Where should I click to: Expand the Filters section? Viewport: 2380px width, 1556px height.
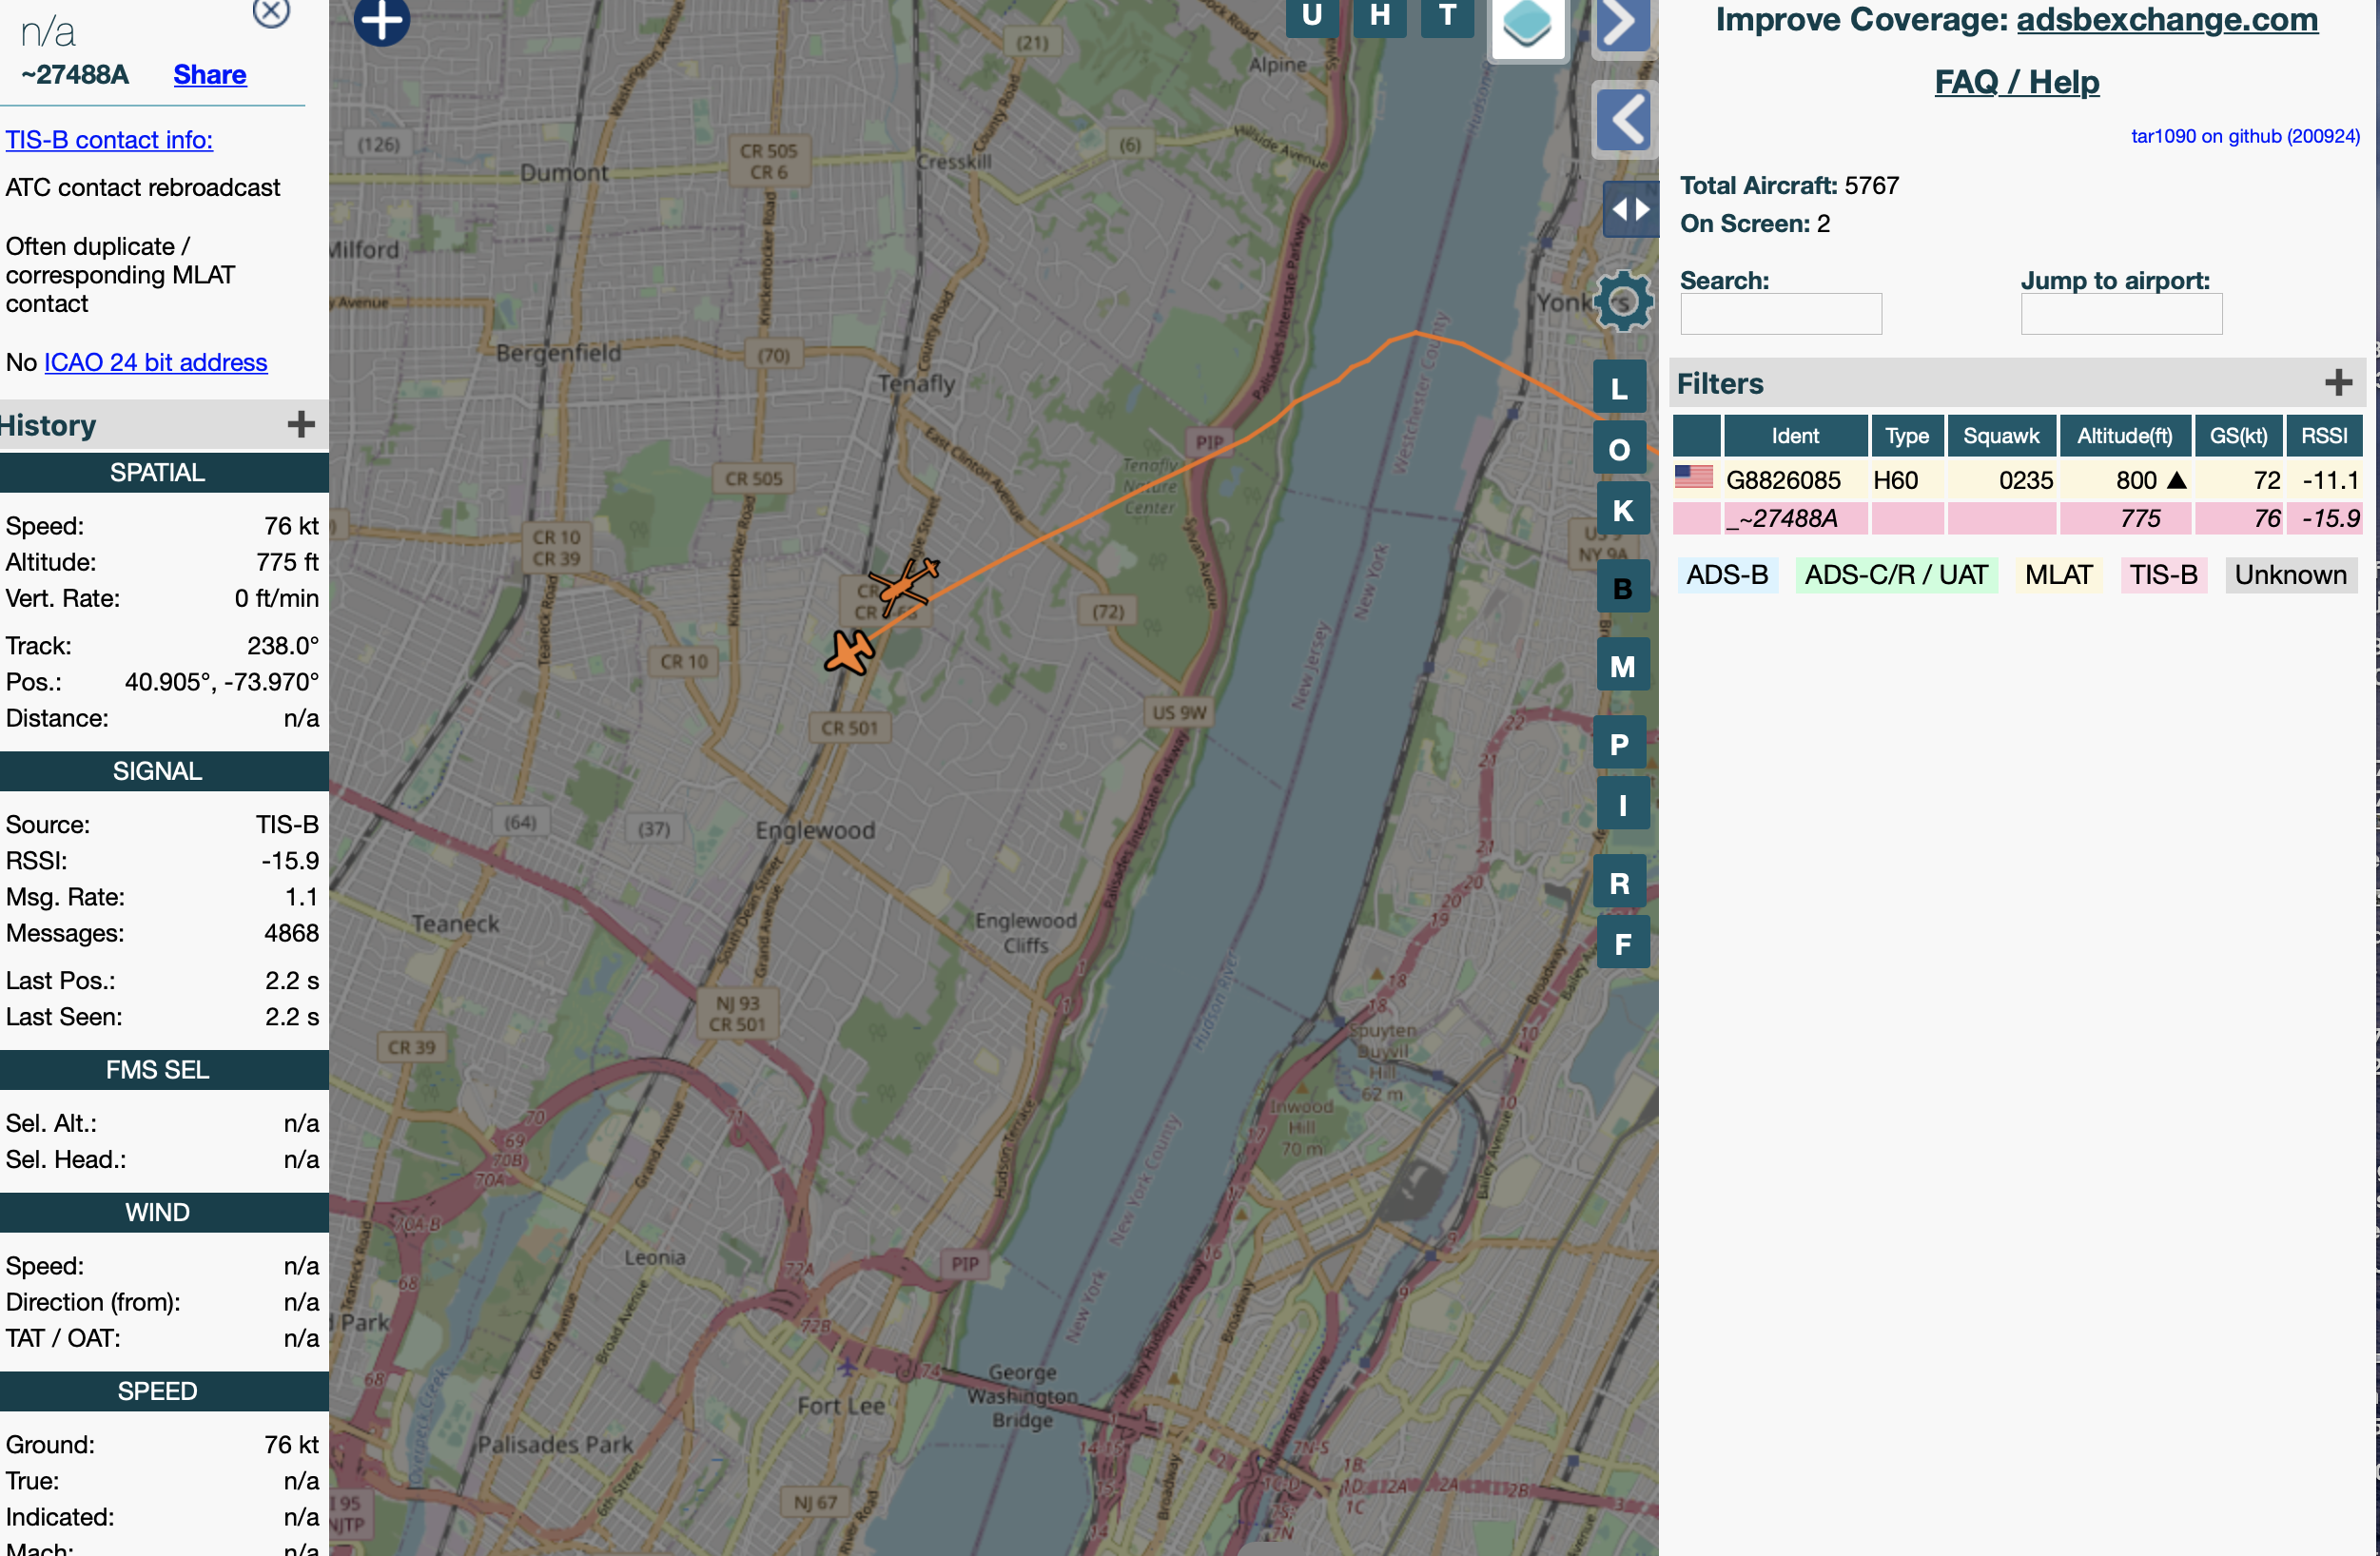click(x=2338, y=382)
